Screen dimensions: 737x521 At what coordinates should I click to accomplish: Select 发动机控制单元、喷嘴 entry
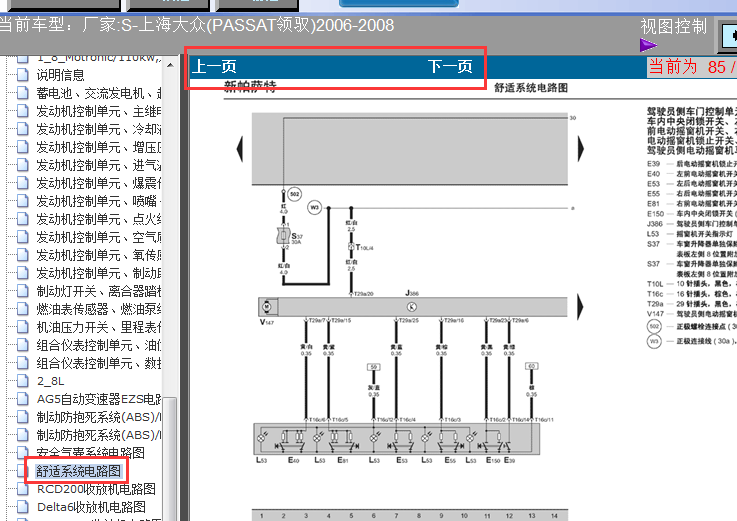99,201
